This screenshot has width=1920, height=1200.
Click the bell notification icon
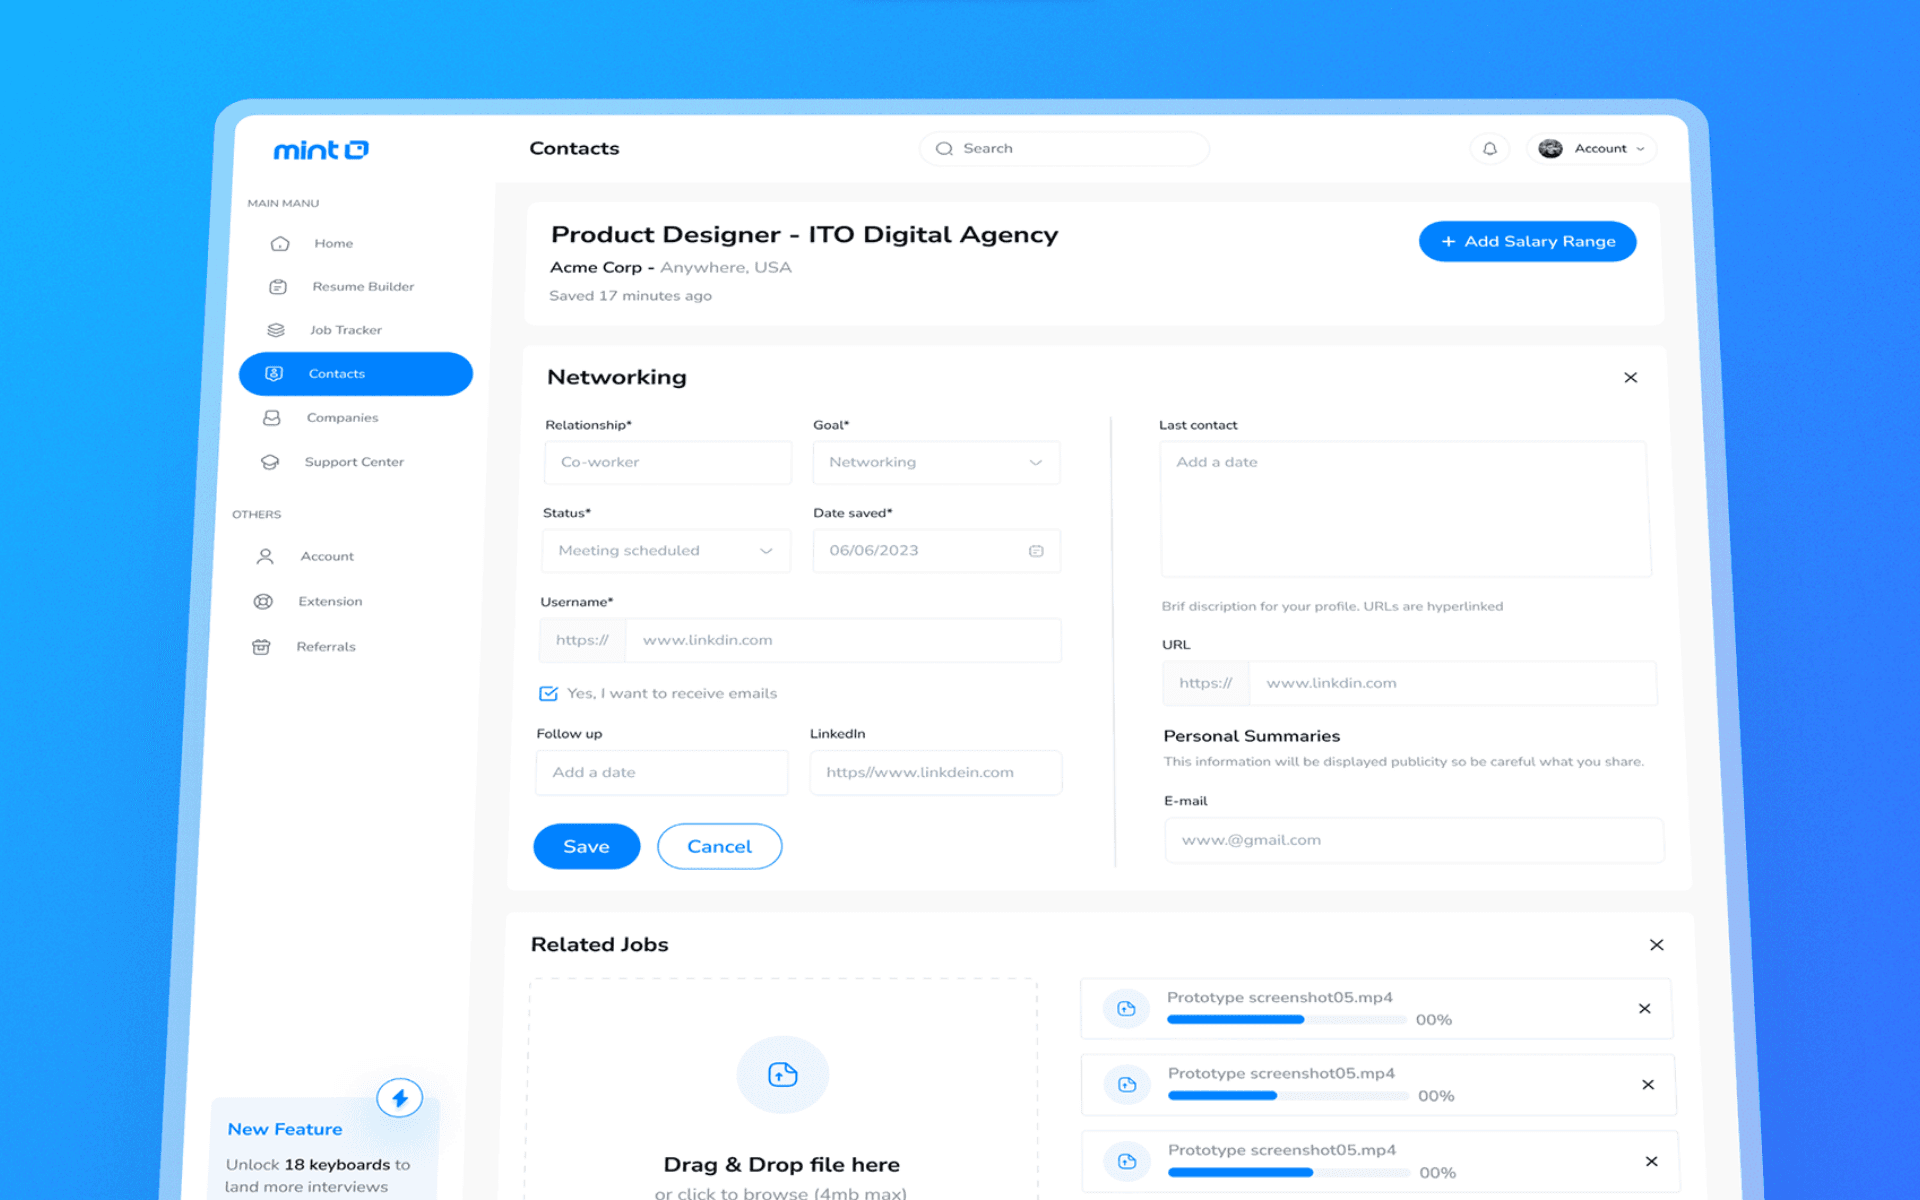point(1489,147)
